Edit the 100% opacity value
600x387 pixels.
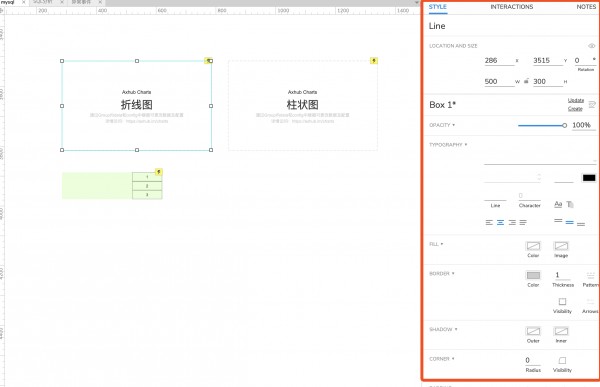pos(583,125)
